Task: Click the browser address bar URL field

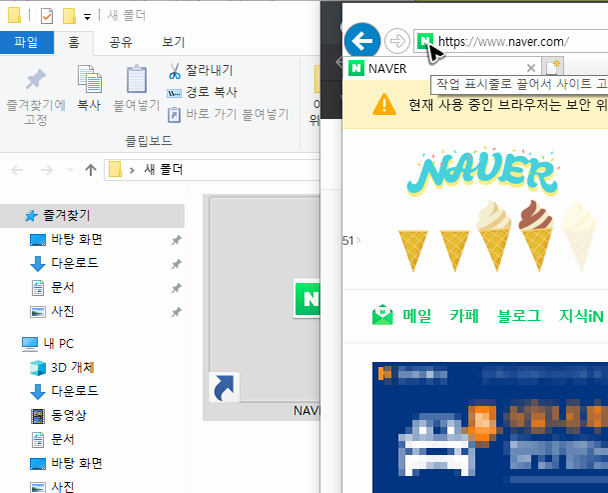Action: point(512,41)
